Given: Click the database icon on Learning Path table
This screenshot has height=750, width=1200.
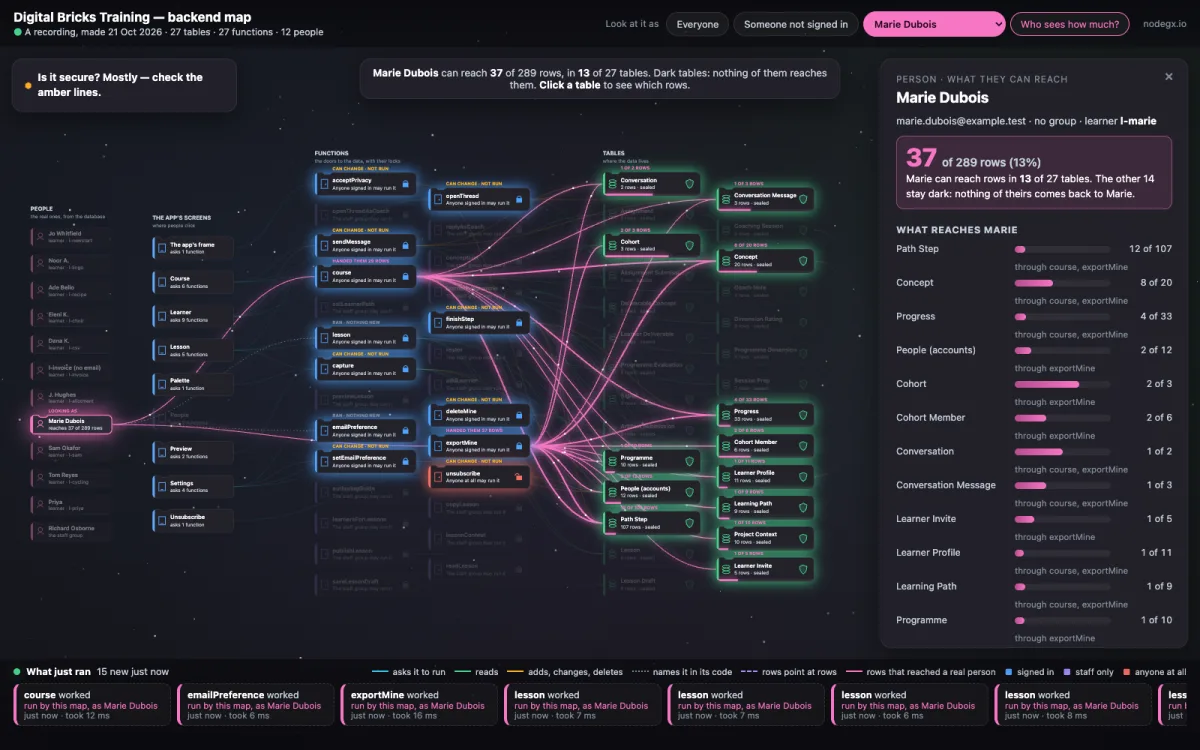Looking at the screenshot, I should tap(726, 507).
